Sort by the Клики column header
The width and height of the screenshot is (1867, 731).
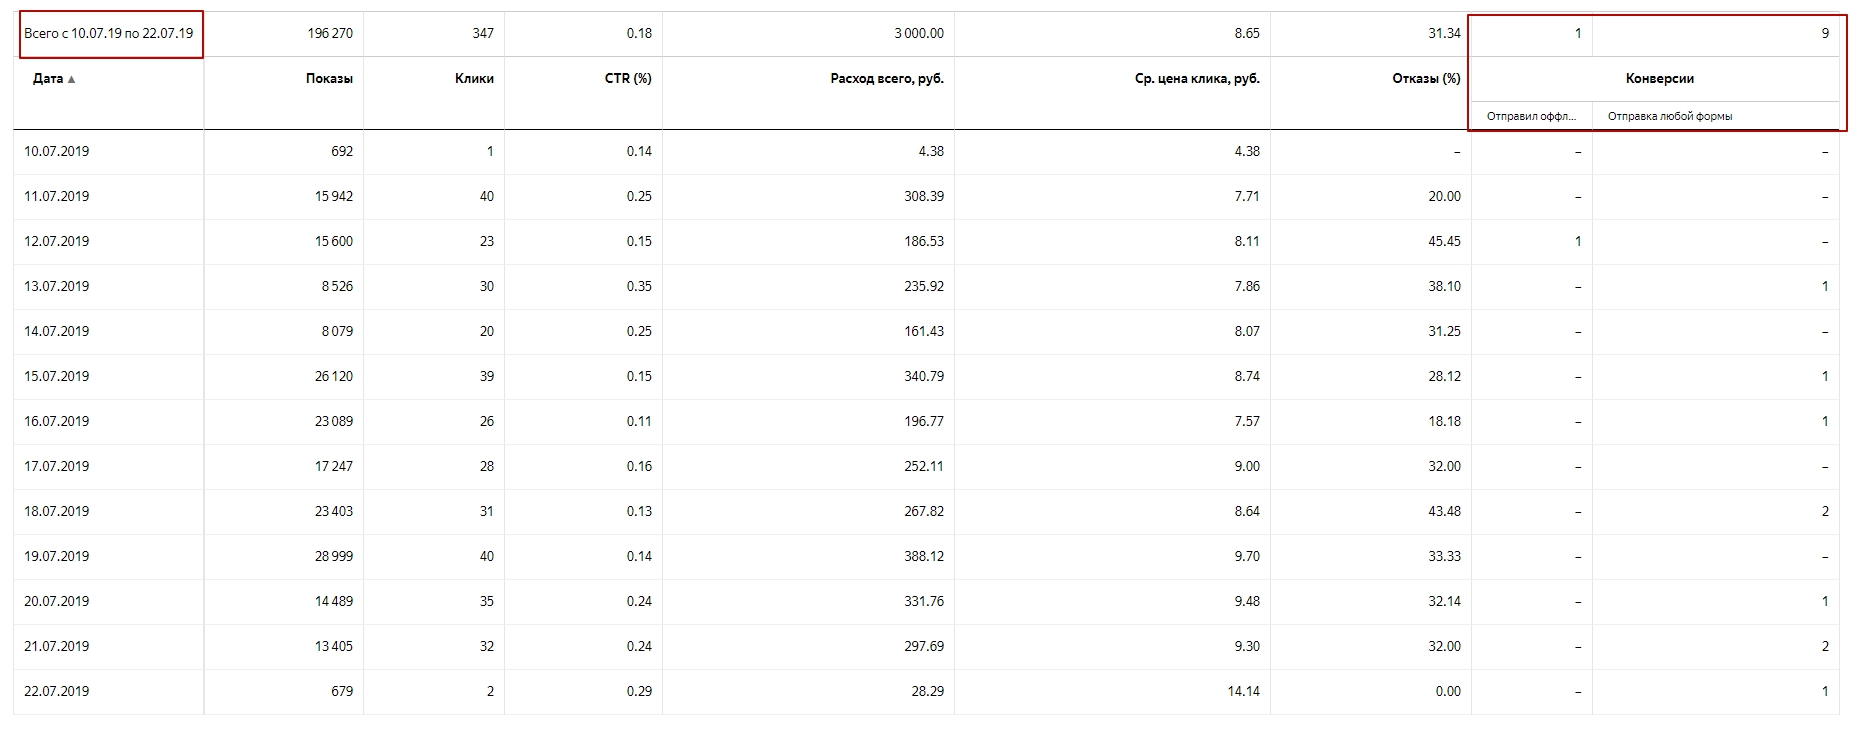(x=474, y=78)
